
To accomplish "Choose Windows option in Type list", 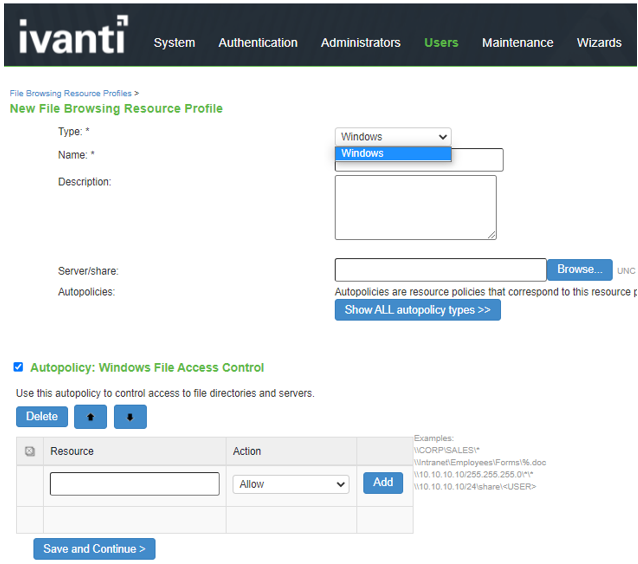I will point(393,153).
